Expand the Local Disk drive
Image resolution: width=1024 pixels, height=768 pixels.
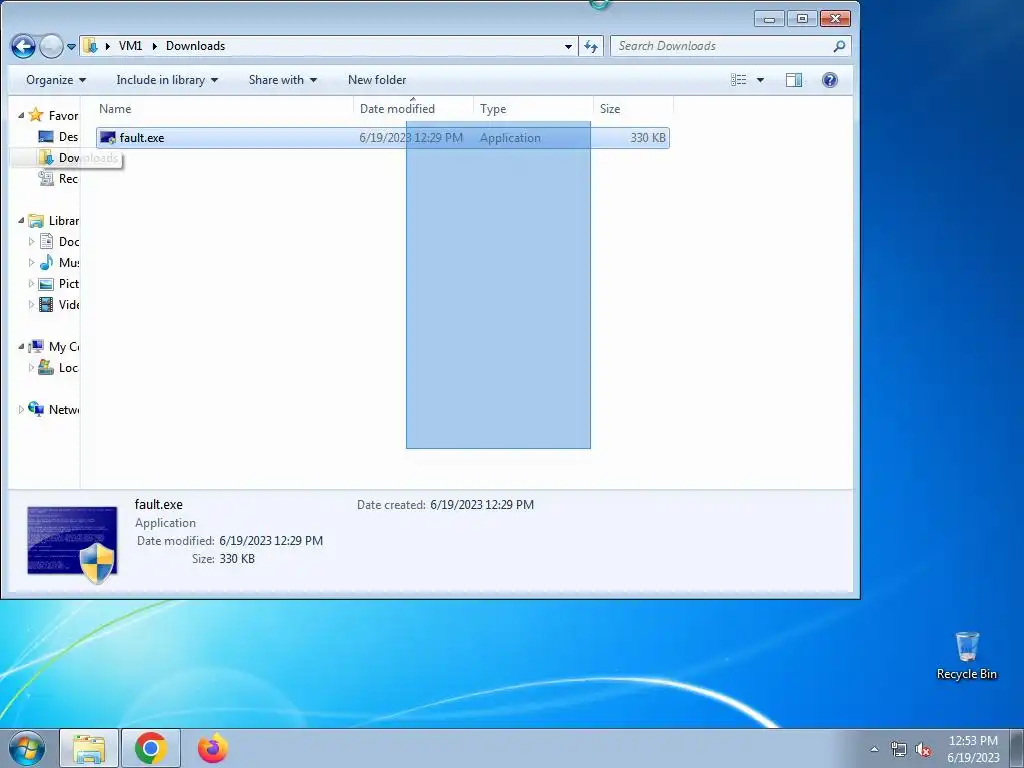tap(31, 368)
